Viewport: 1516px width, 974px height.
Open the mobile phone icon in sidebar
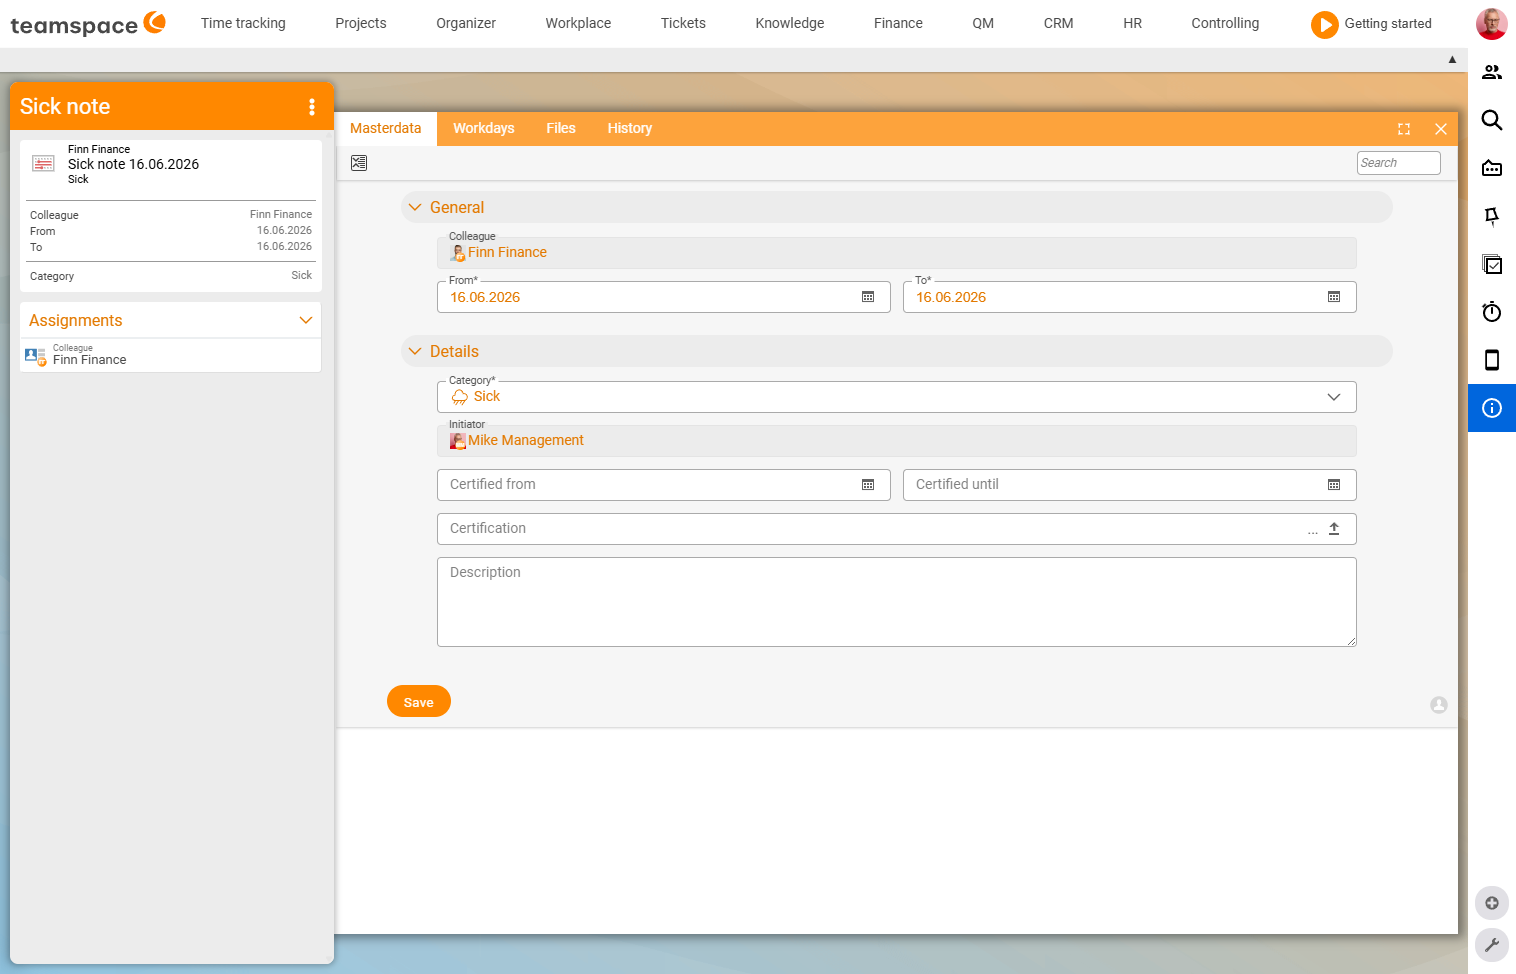pos(1492,360)
